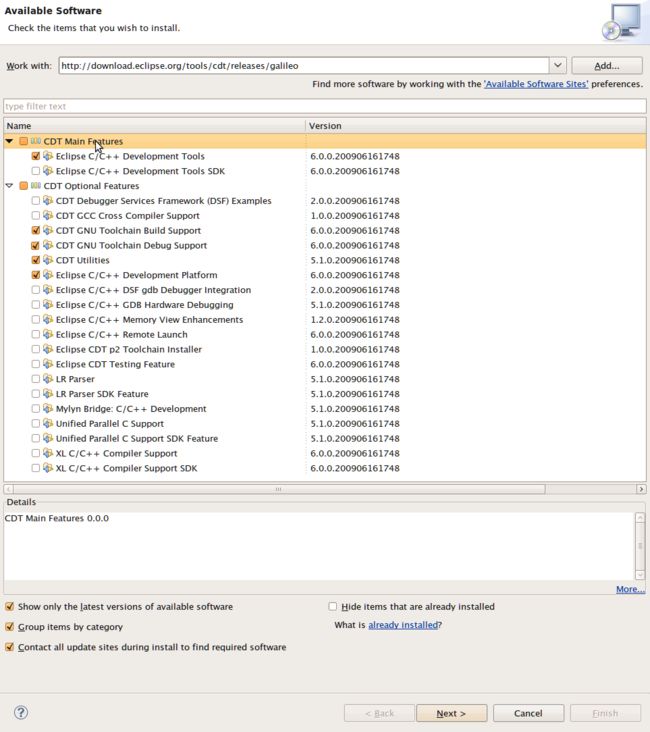Select the Eclipse CDT Testing Feature row

(325, 364)
